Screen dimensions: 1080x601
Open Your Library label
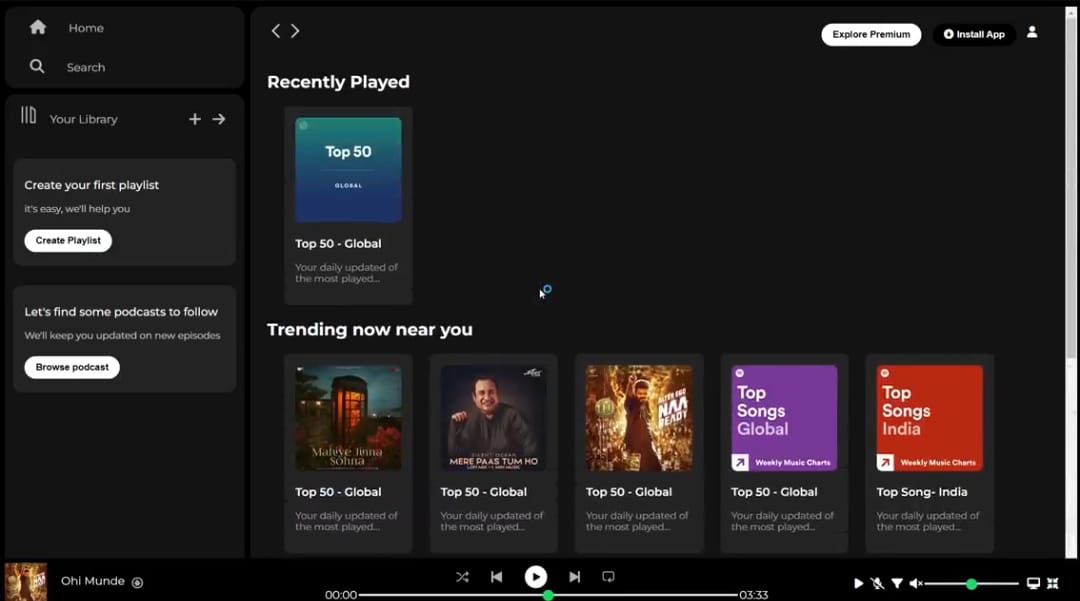coord(83,119)
